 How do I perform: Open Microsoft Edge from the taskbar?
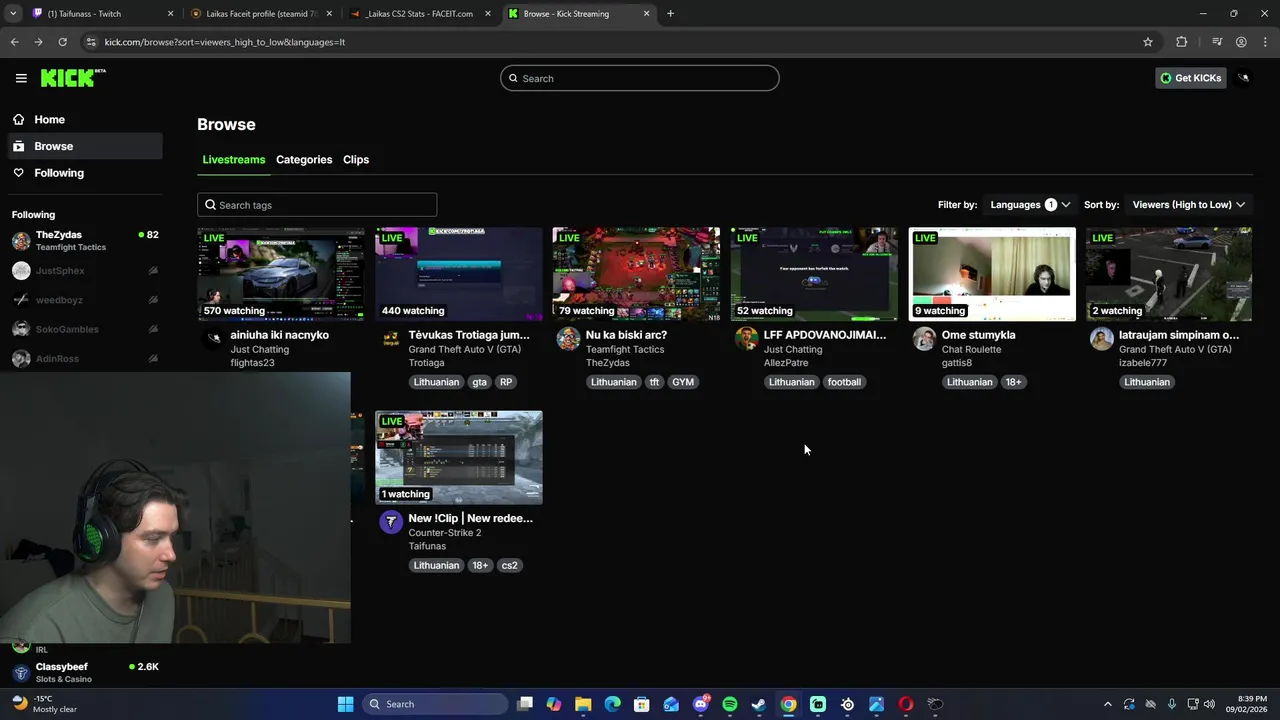(x=612, y=704)
